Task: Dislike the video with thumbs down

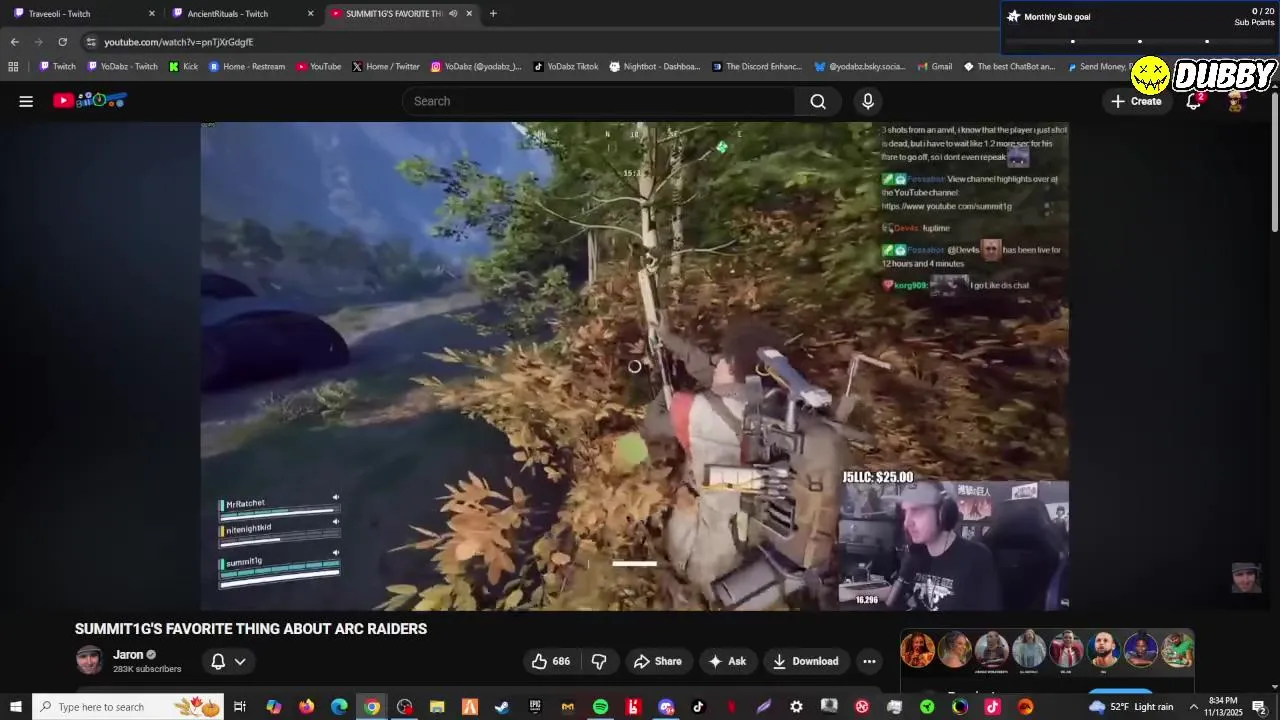Action: [x=599, y=661]
